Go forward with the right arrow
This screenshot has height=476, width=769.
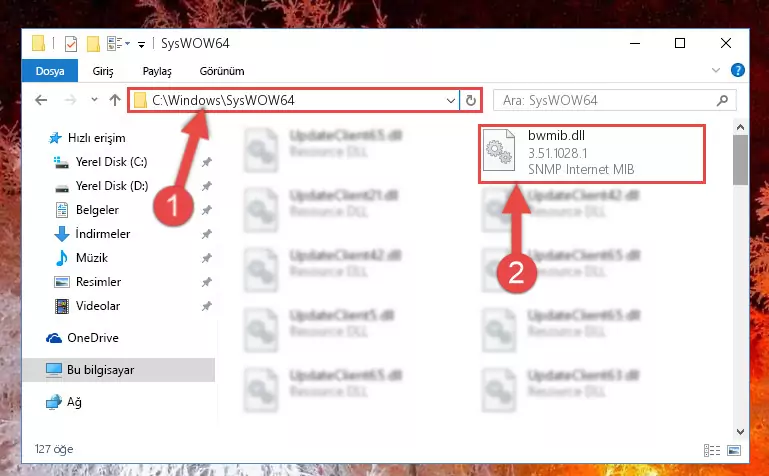71,100
